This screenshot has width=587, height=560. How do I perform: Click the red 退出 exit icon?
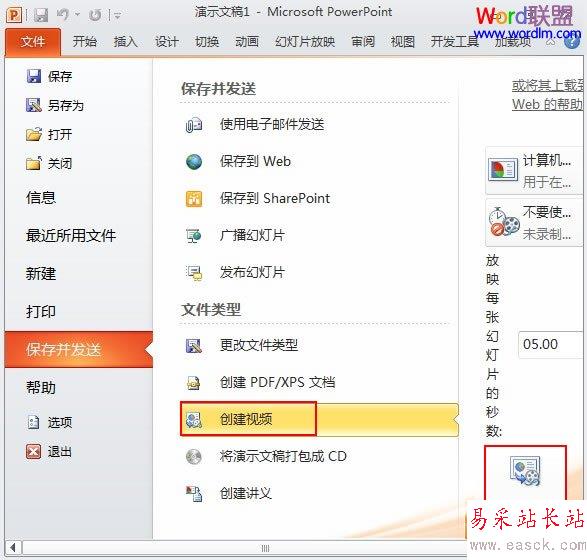[x=33, y=451]
